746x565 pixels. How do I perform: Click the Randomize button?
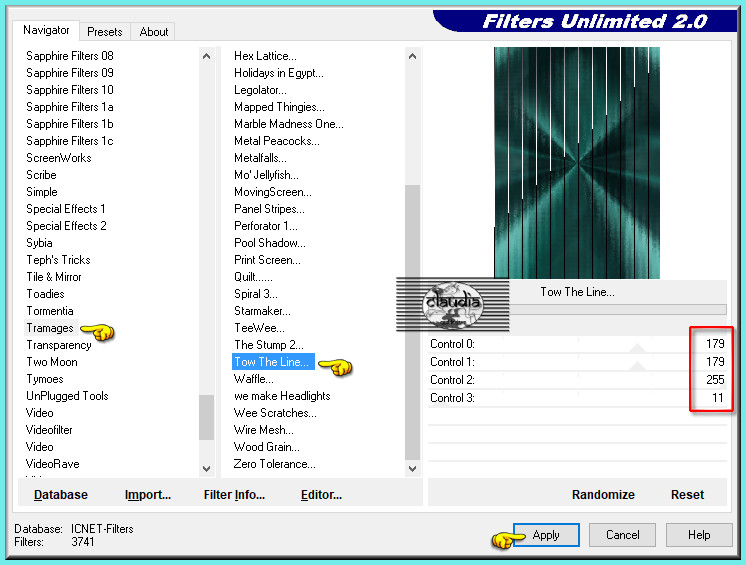(603, 495)
